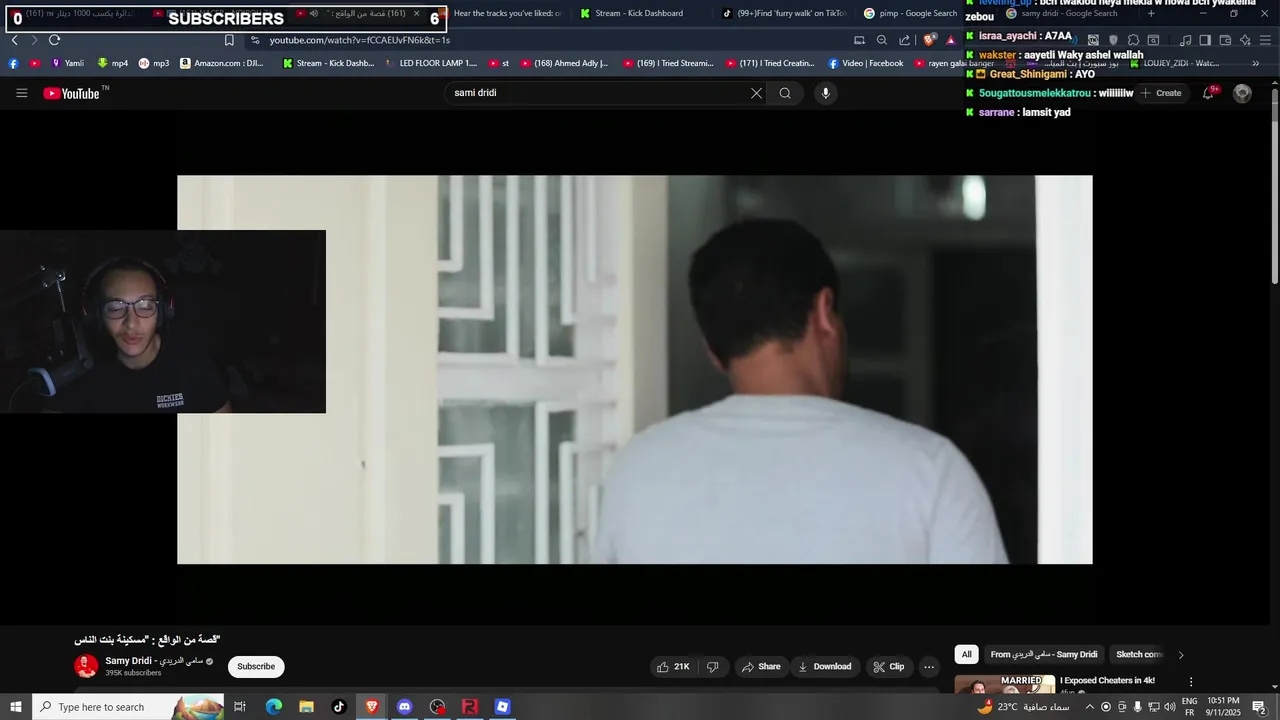Image resolution: width=1280 pixels, height=720 pixels.
Task: Bookmark this page icon in address bar
Action: pyautogui.click(x=229, y=40)
